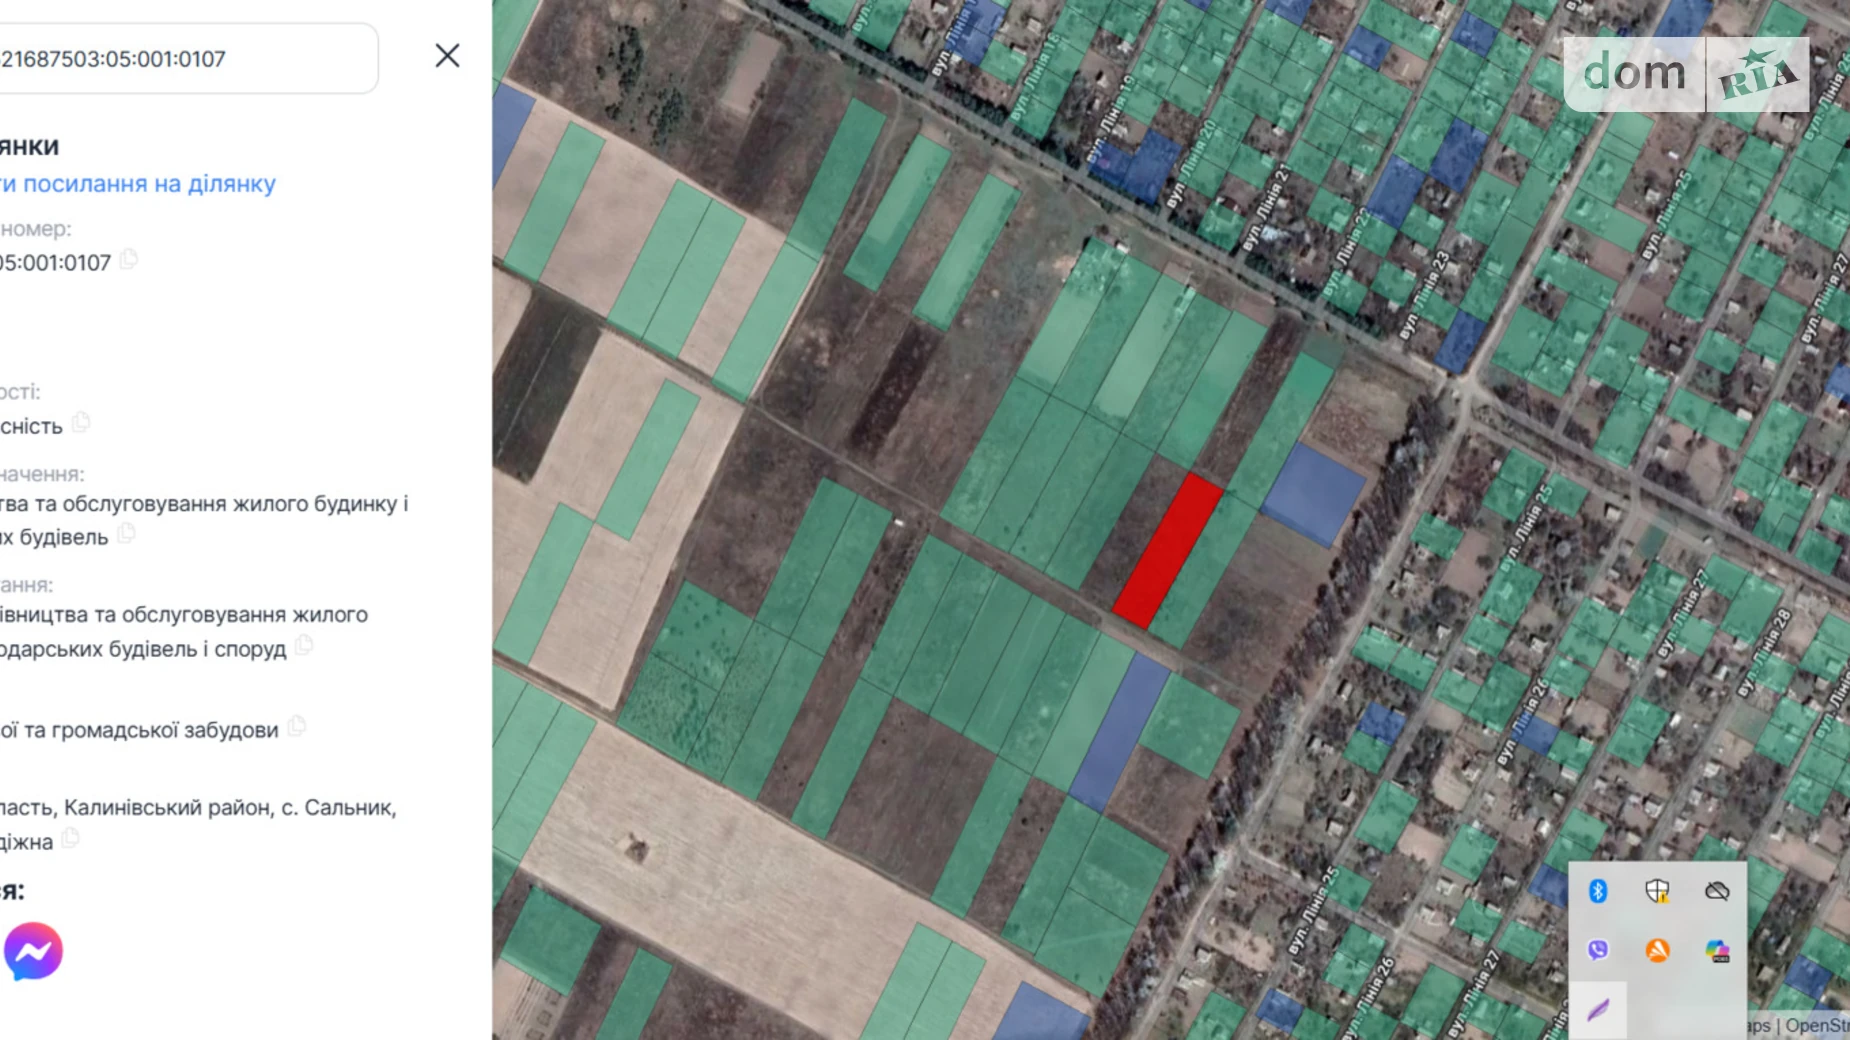This screenshot has width=1850, height=1040.
Task: Open Viber from the system tray
Action: coord(1598,950)
